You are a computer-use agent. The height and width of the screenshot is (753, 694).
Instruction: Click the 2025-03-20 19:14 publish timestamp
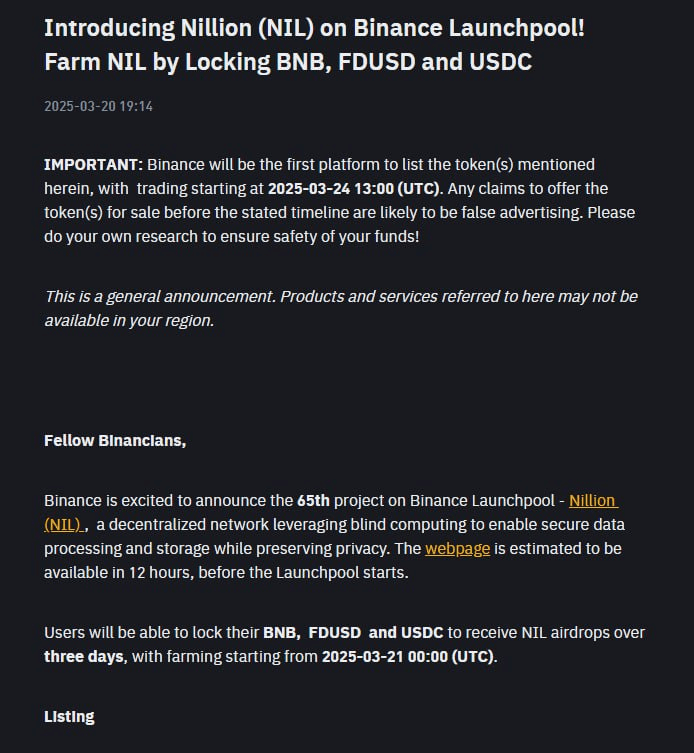(98, 106)
